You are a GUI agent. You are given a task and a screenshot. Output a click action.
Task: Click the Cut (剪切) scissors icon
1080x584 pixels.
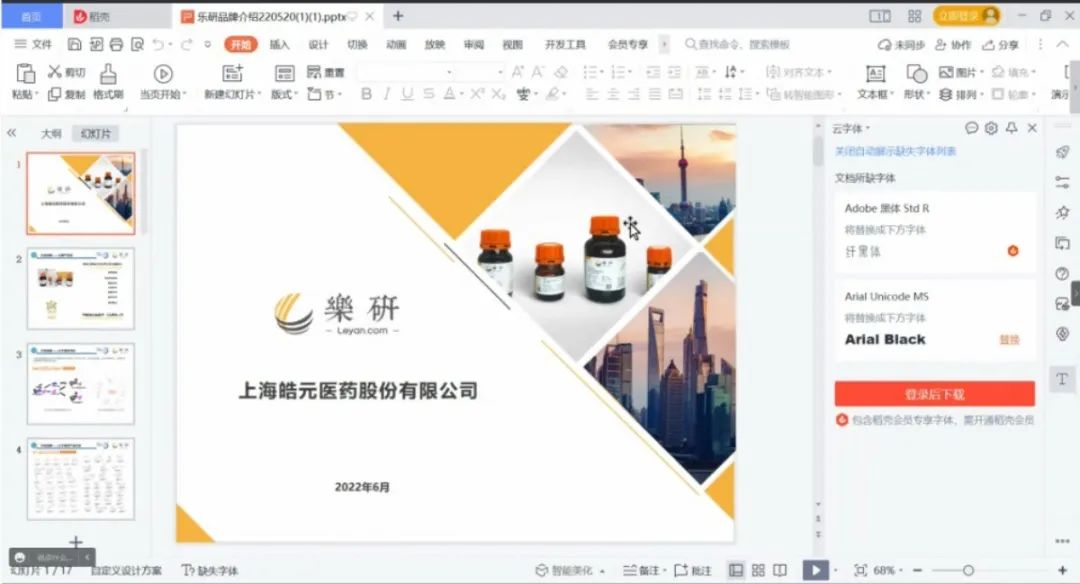(55, 72)
